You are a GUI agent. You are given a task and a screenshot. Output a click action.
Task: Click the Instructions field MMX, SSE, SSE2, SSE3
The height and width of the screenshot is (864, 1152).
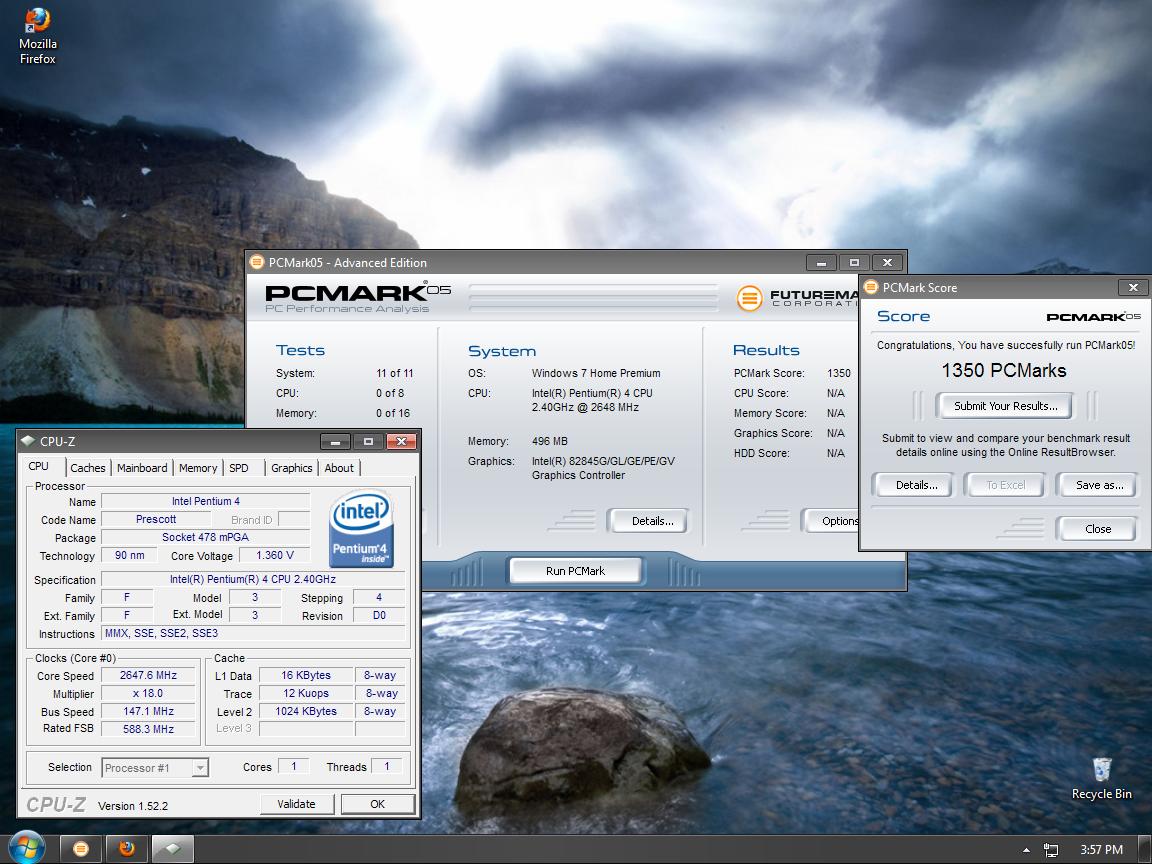[x=253, y=633]
